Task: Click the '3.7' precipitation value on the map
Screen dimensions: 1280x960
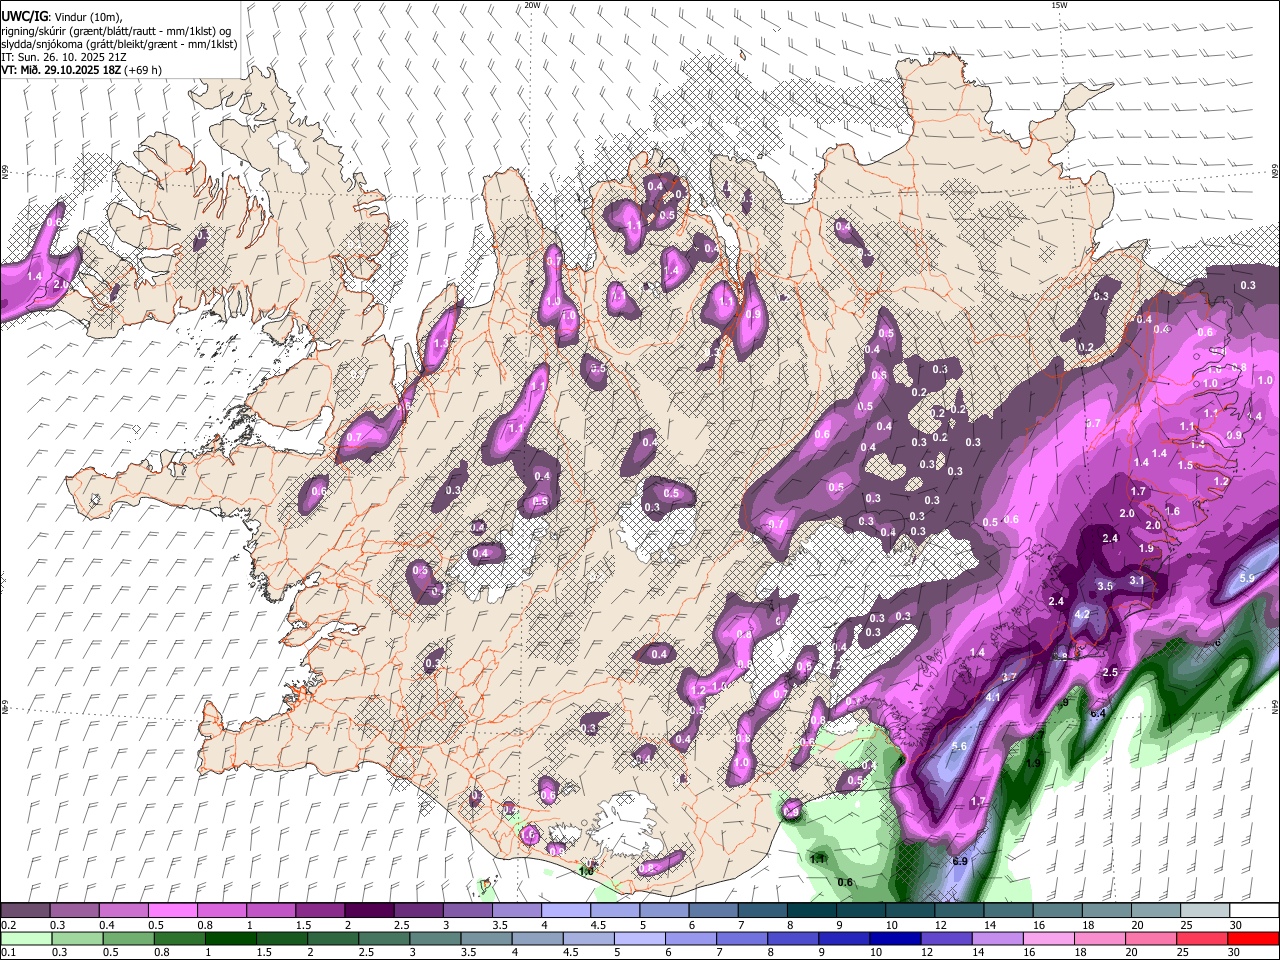Action: click(x=1009, y=677)
